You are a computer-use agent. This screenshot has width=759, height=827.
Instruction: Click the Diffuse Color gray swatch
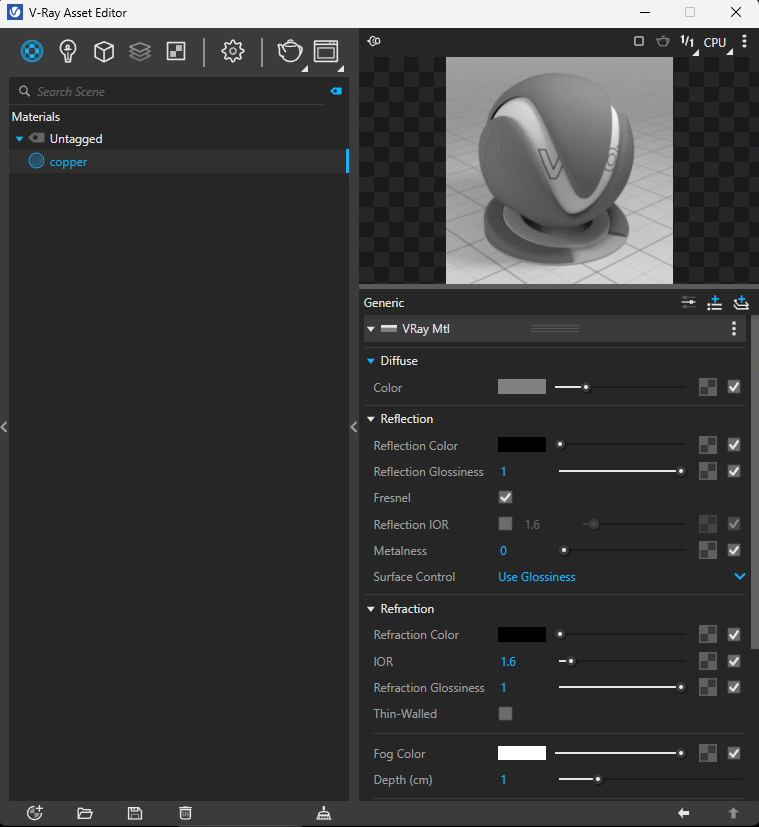522,387
